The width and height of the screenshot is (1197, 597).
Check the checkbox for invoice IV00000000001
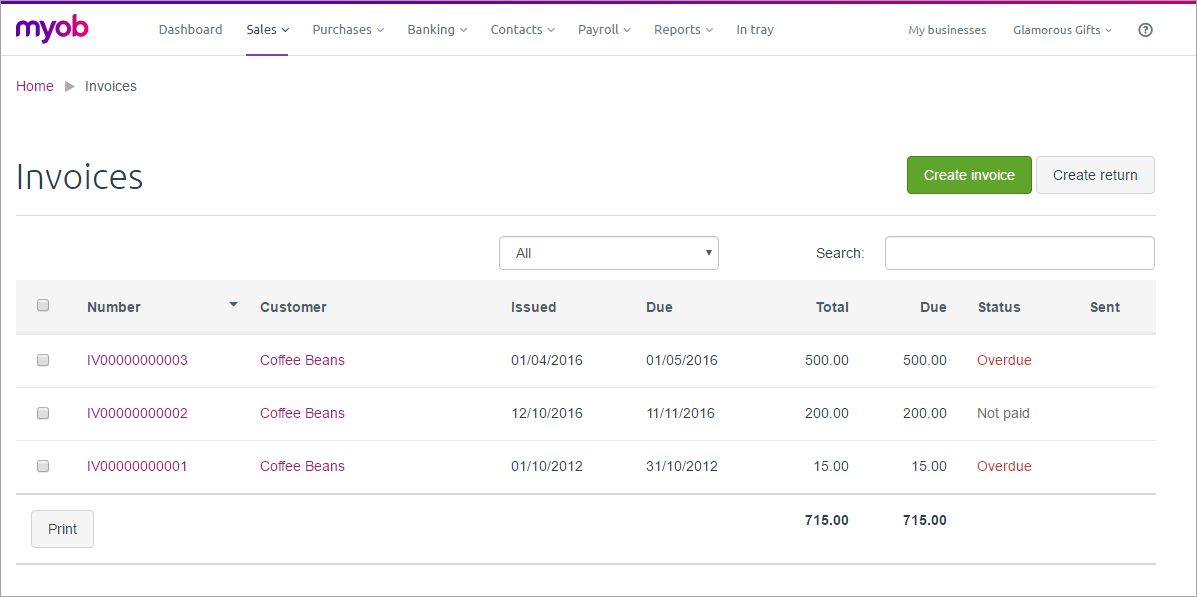42,466
